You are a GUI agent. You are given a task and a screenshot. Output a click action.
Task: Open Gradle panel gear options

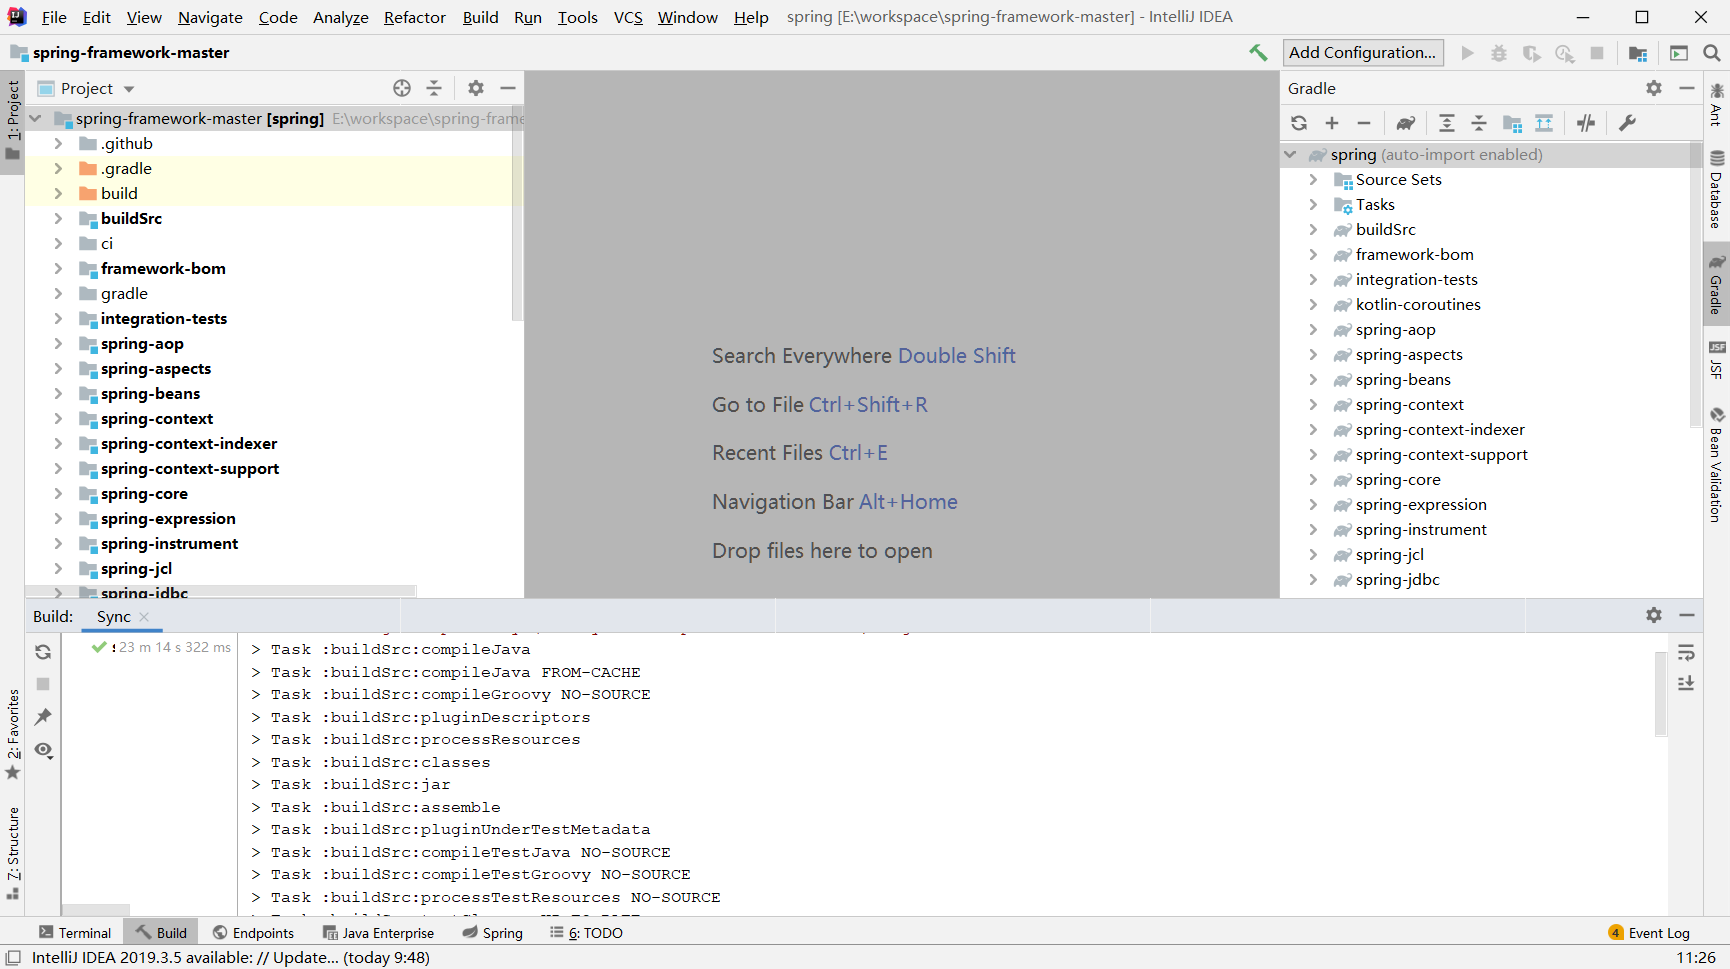coord(1654,88)
